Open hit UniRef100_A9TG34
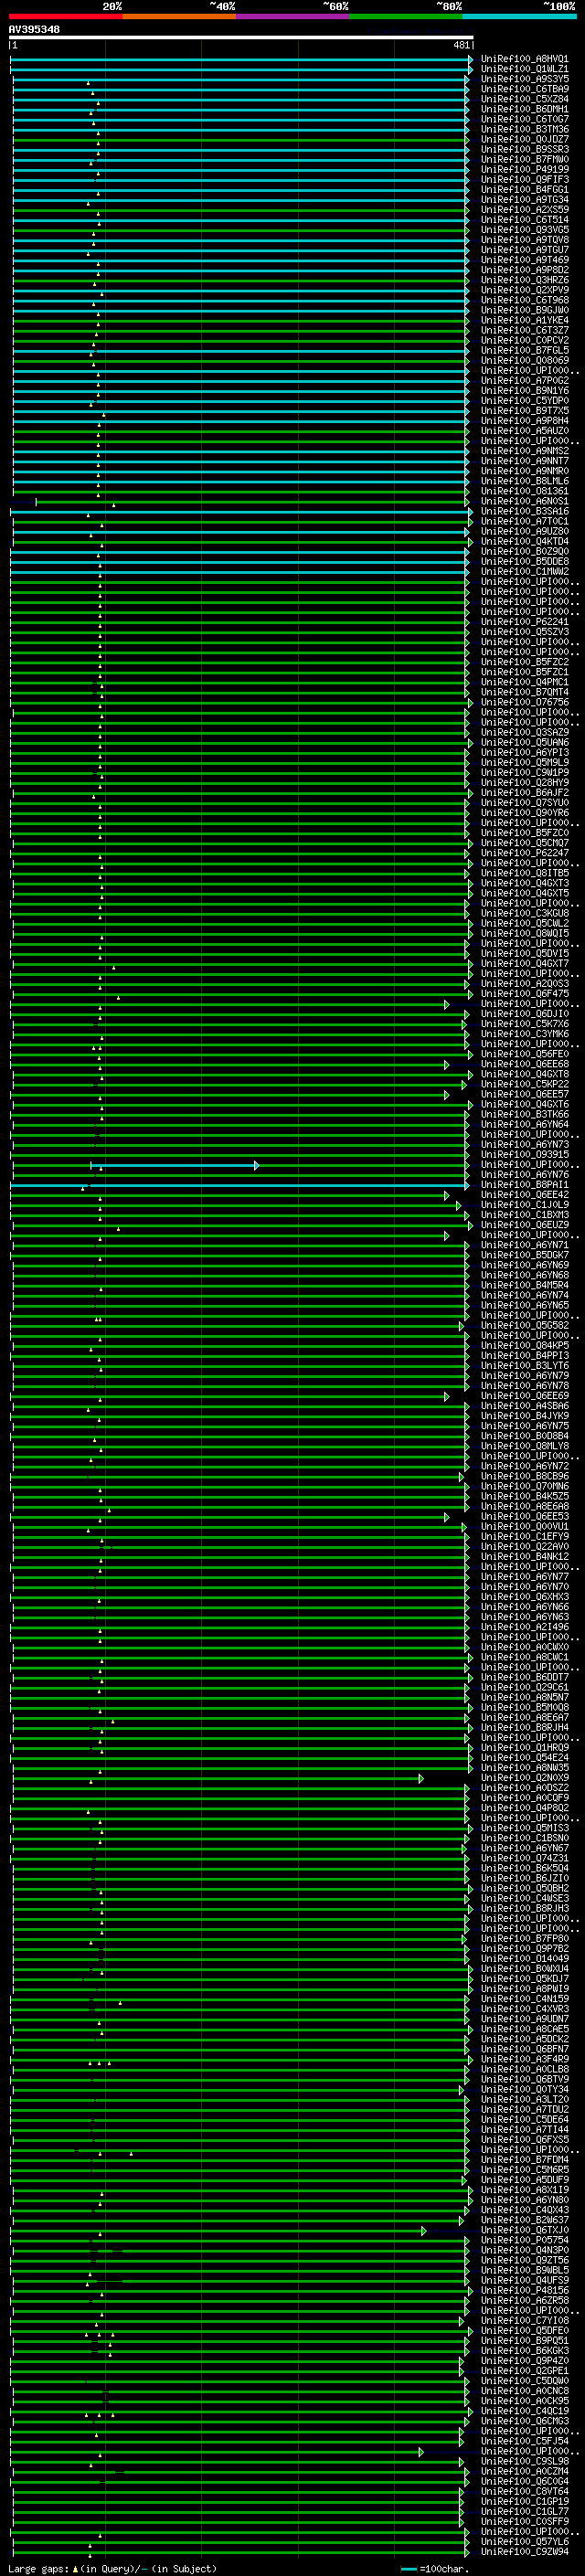Screen dimensions: 585x2576 tap(525, 200)
